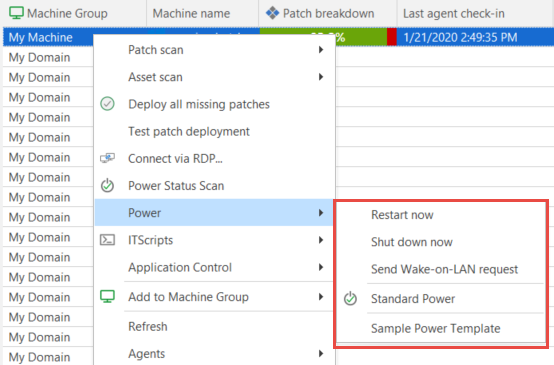Screen dimensions: 554x365
Task: Click the terminal icon beside ITScripts
Action: [107, 240]
